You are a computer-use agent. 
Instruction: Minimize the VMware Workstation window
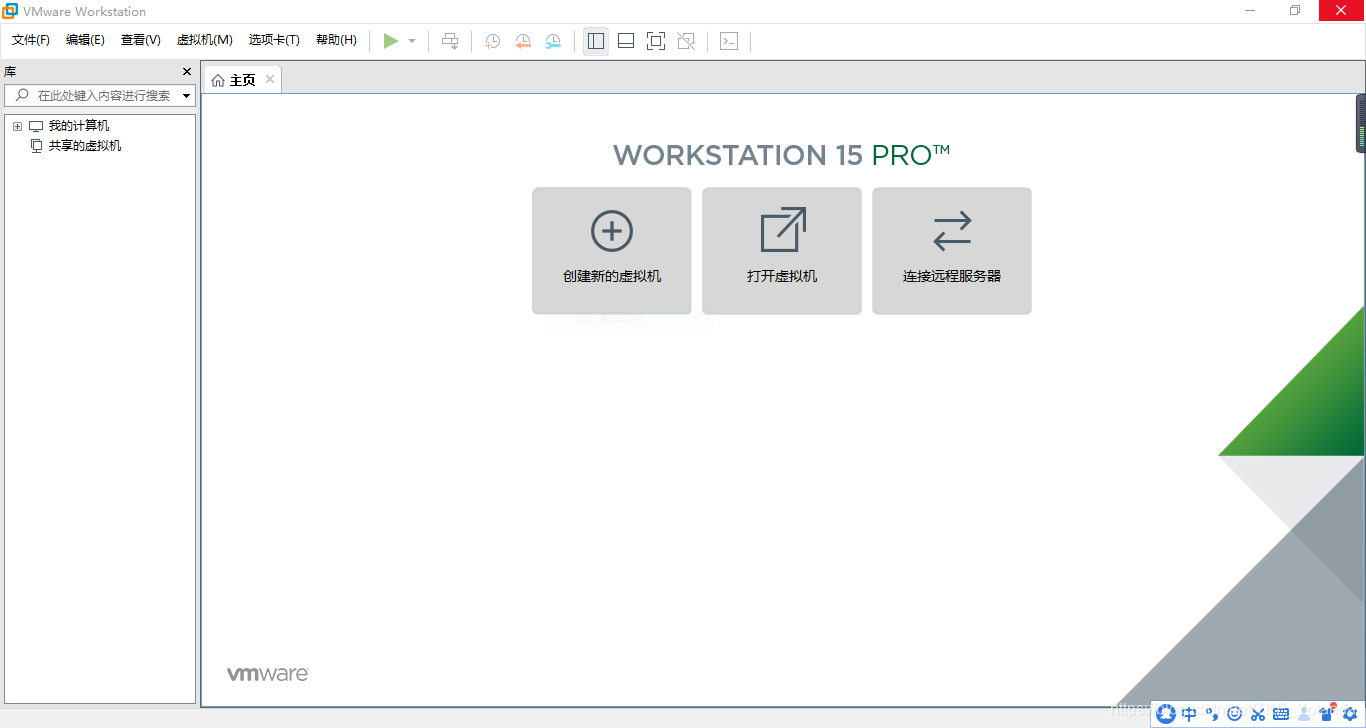tap(1250, 11)
